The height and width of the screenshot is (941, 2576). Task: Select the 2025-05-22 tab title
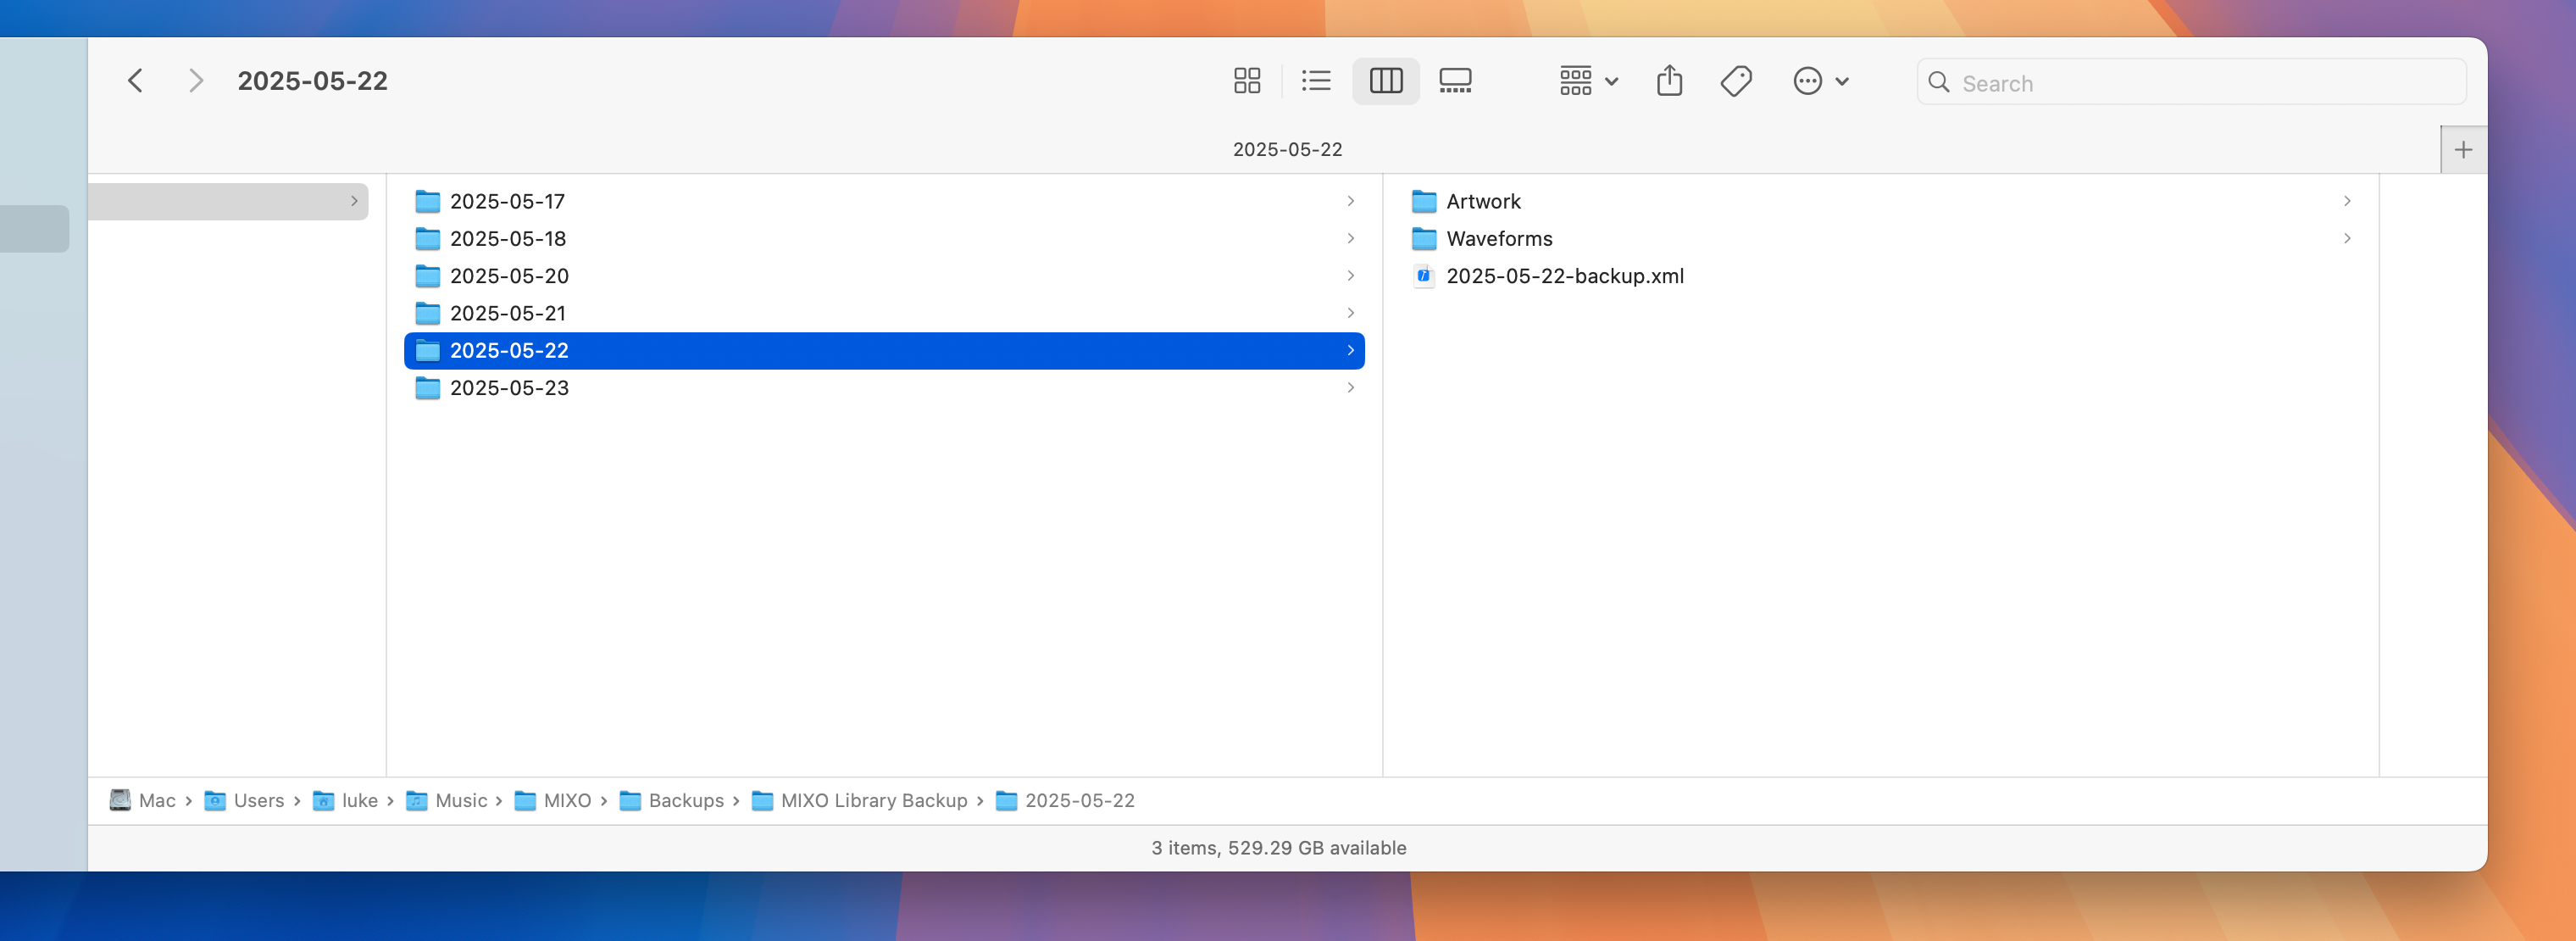(x=1287, y=149)
